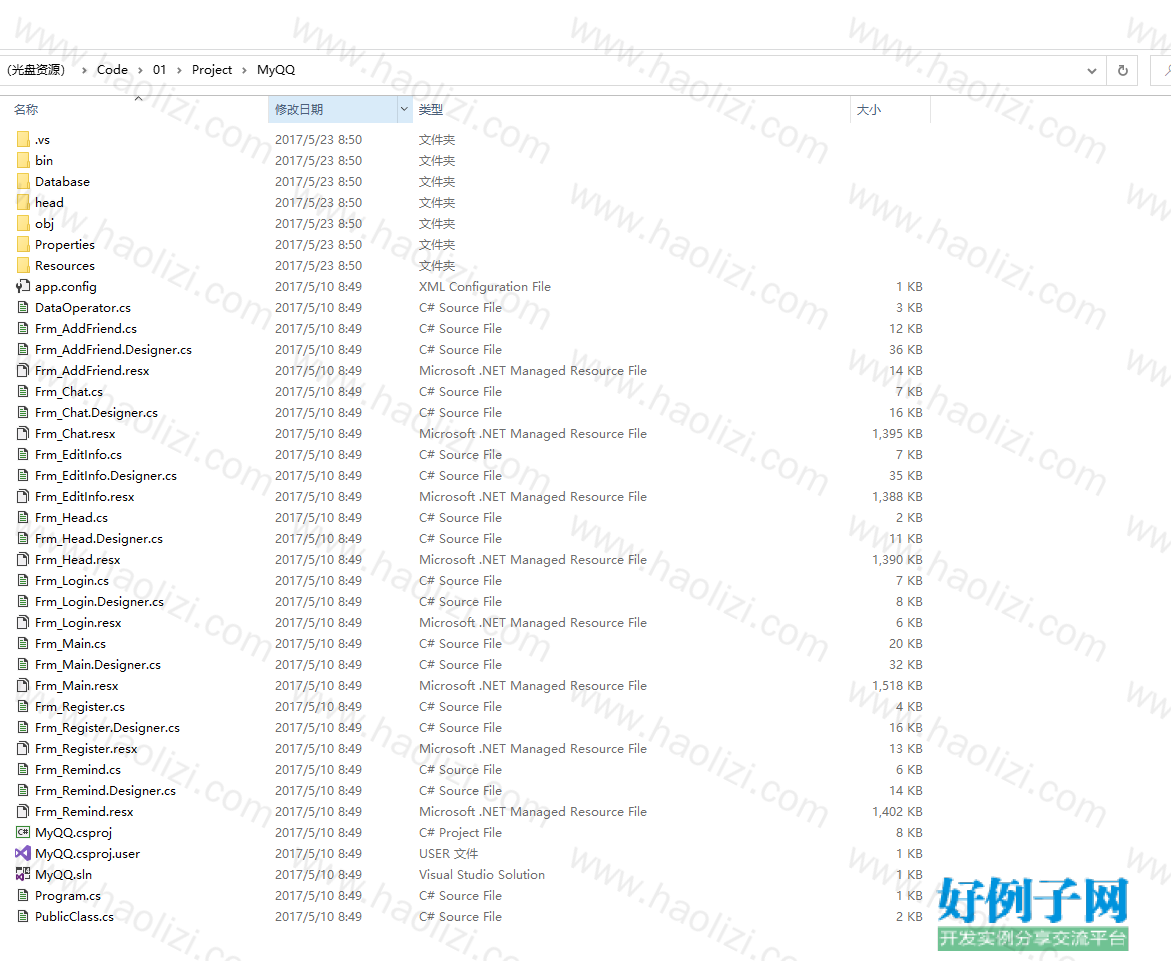
Task: Click the Frm_Head.resx file icon
Action: point(23,559)
